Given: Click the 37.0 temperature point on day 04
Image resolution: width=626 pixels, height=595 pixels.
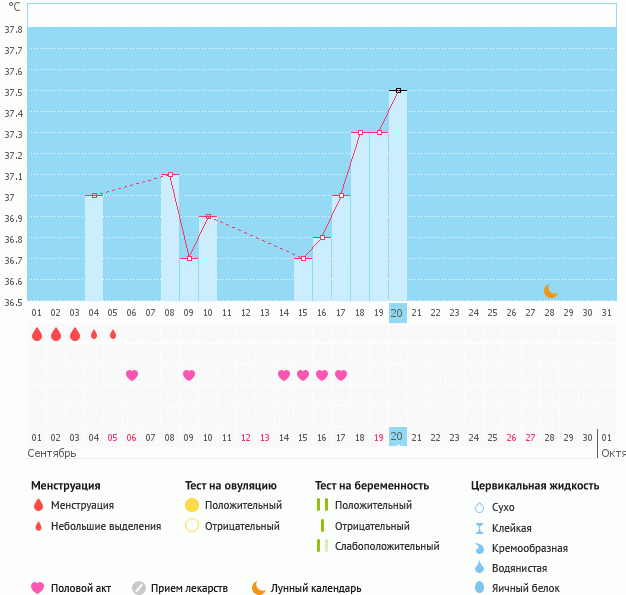Looking at the screenshot, I should (94, 196).
